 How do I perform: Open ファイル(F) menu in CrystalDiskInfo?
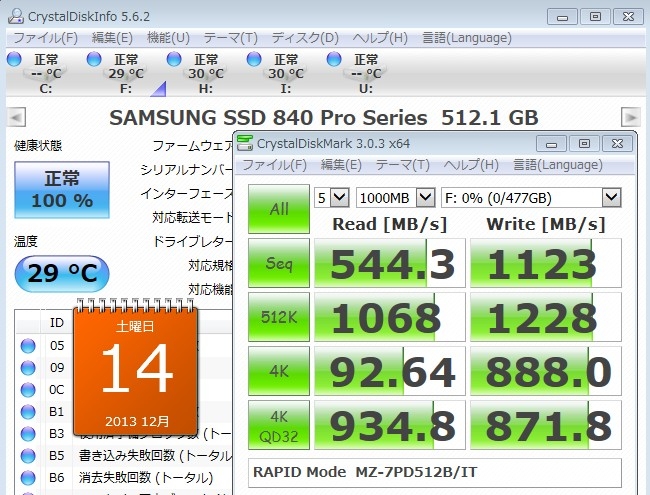[46, 38]
